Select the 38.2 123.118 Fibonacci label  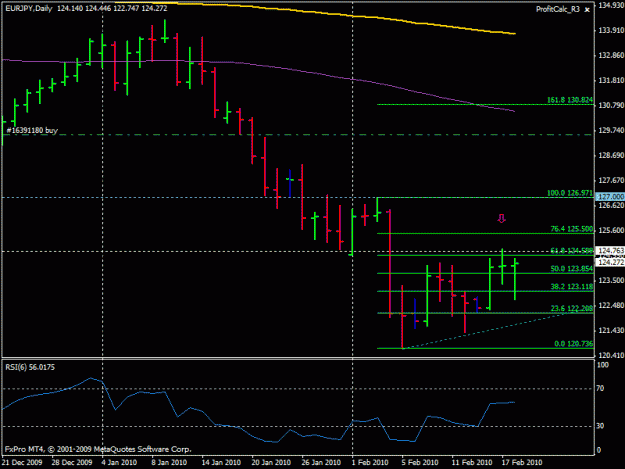point(572,287)
